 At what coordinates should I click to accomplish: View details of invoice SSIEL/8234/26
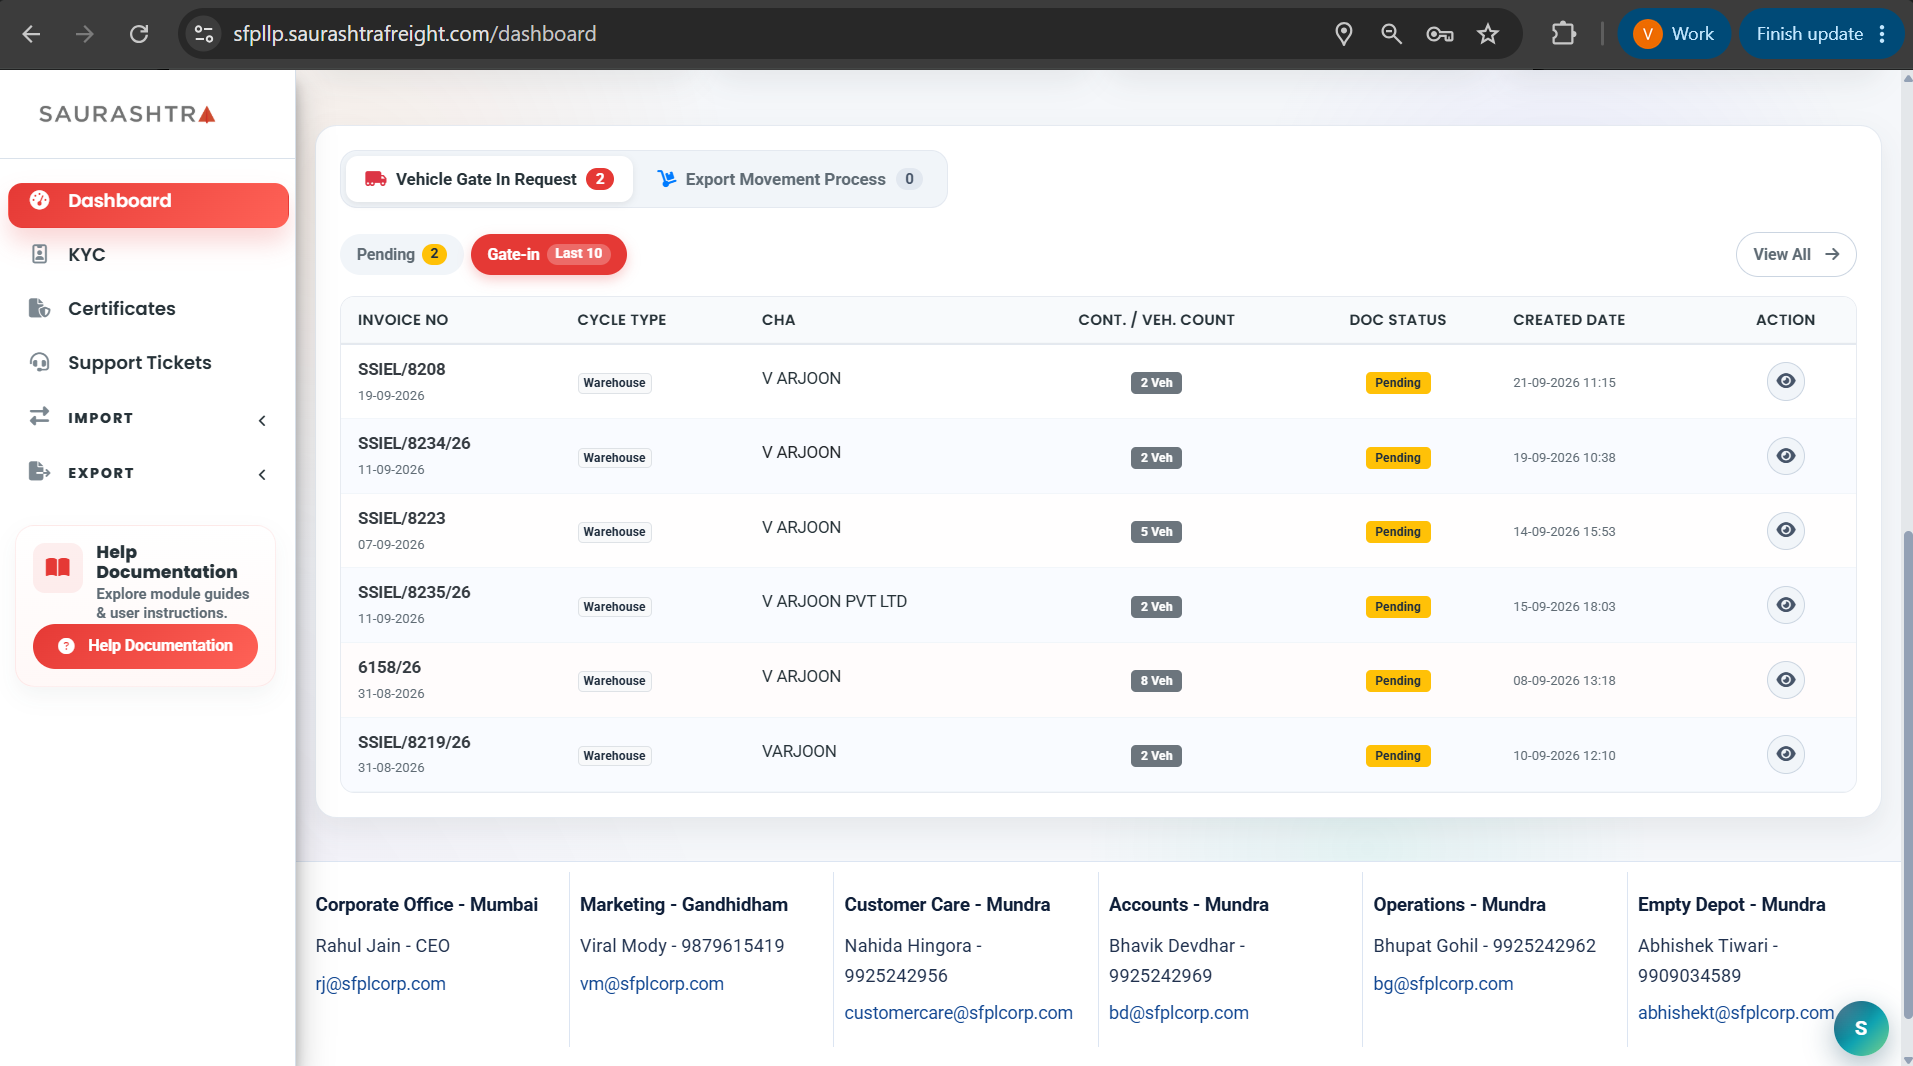[1785, 456]
